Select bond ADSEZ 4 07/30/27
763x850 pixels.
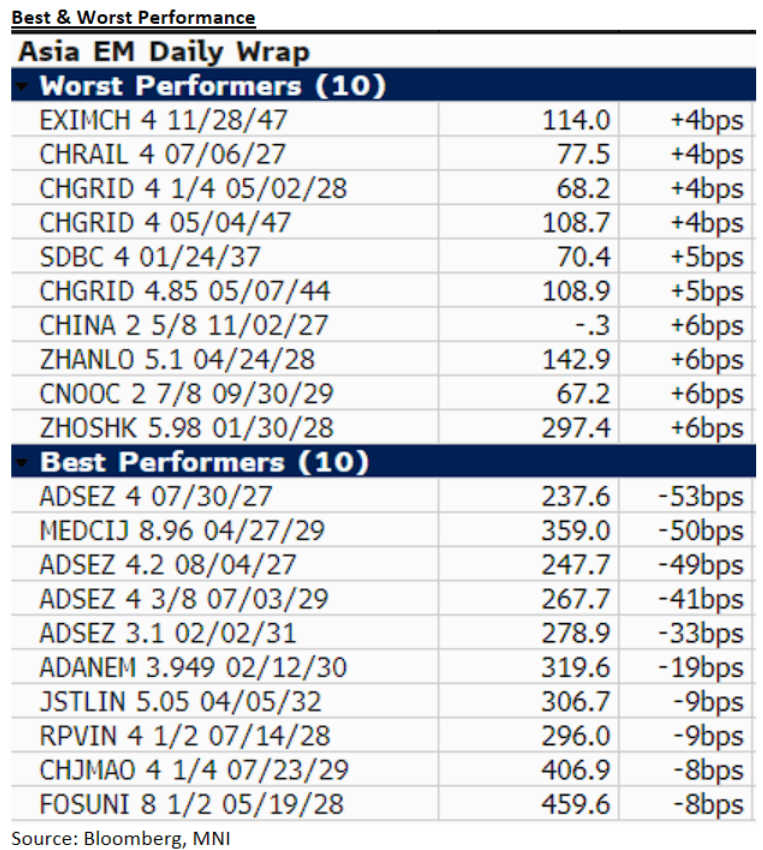point(156,496)
